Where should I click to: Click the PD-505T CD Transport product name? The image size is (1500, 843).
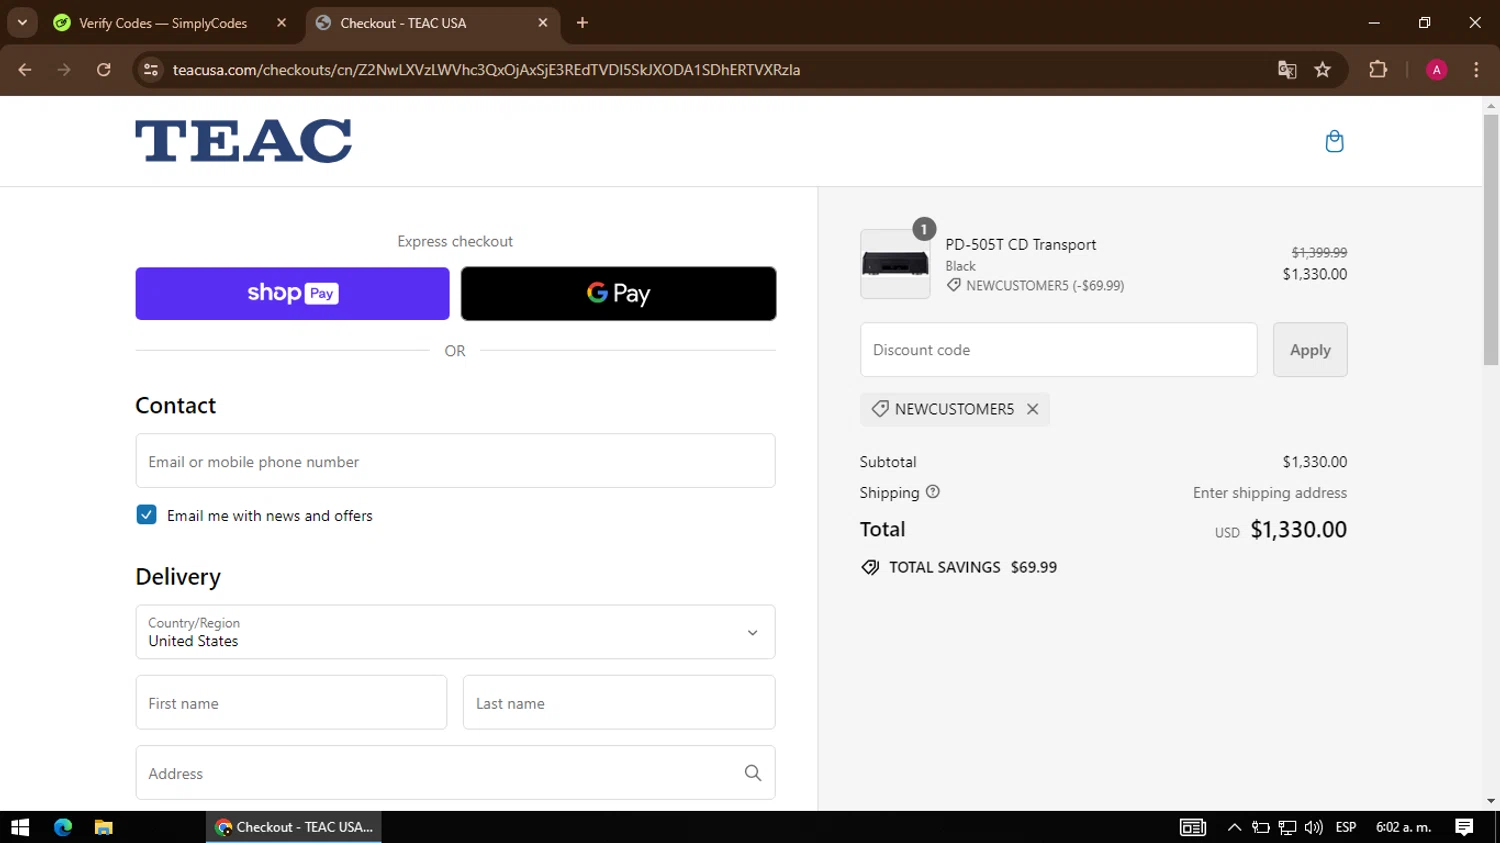tap(1021, 244)
